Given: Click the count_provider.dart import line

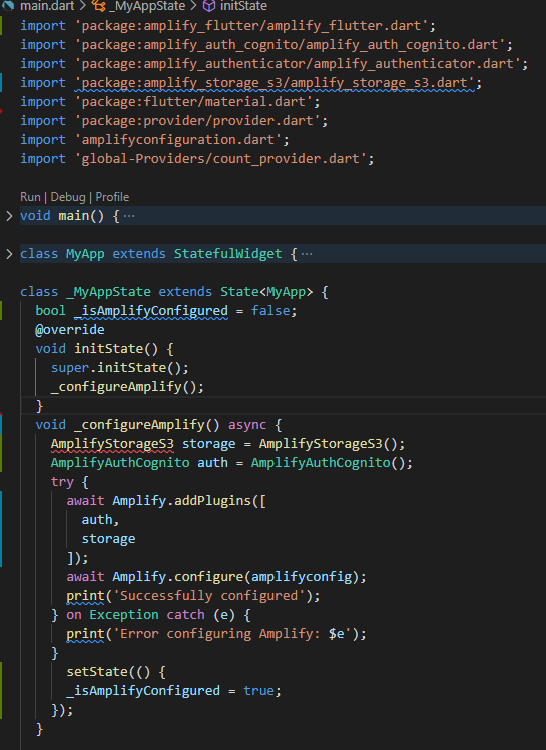Looking at the screenshot, I should 197,159.
